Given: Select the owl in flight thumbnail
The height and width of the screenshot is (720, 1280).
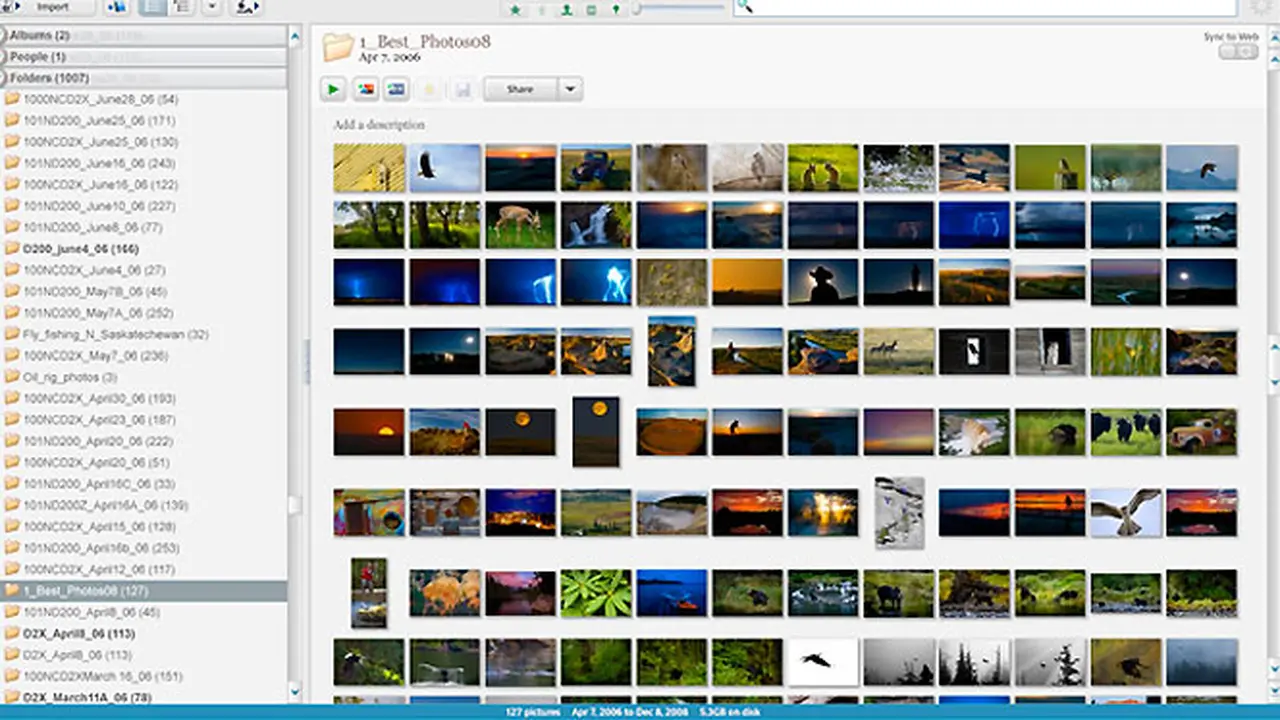Looking at the screenshot, I should 1126,512.
